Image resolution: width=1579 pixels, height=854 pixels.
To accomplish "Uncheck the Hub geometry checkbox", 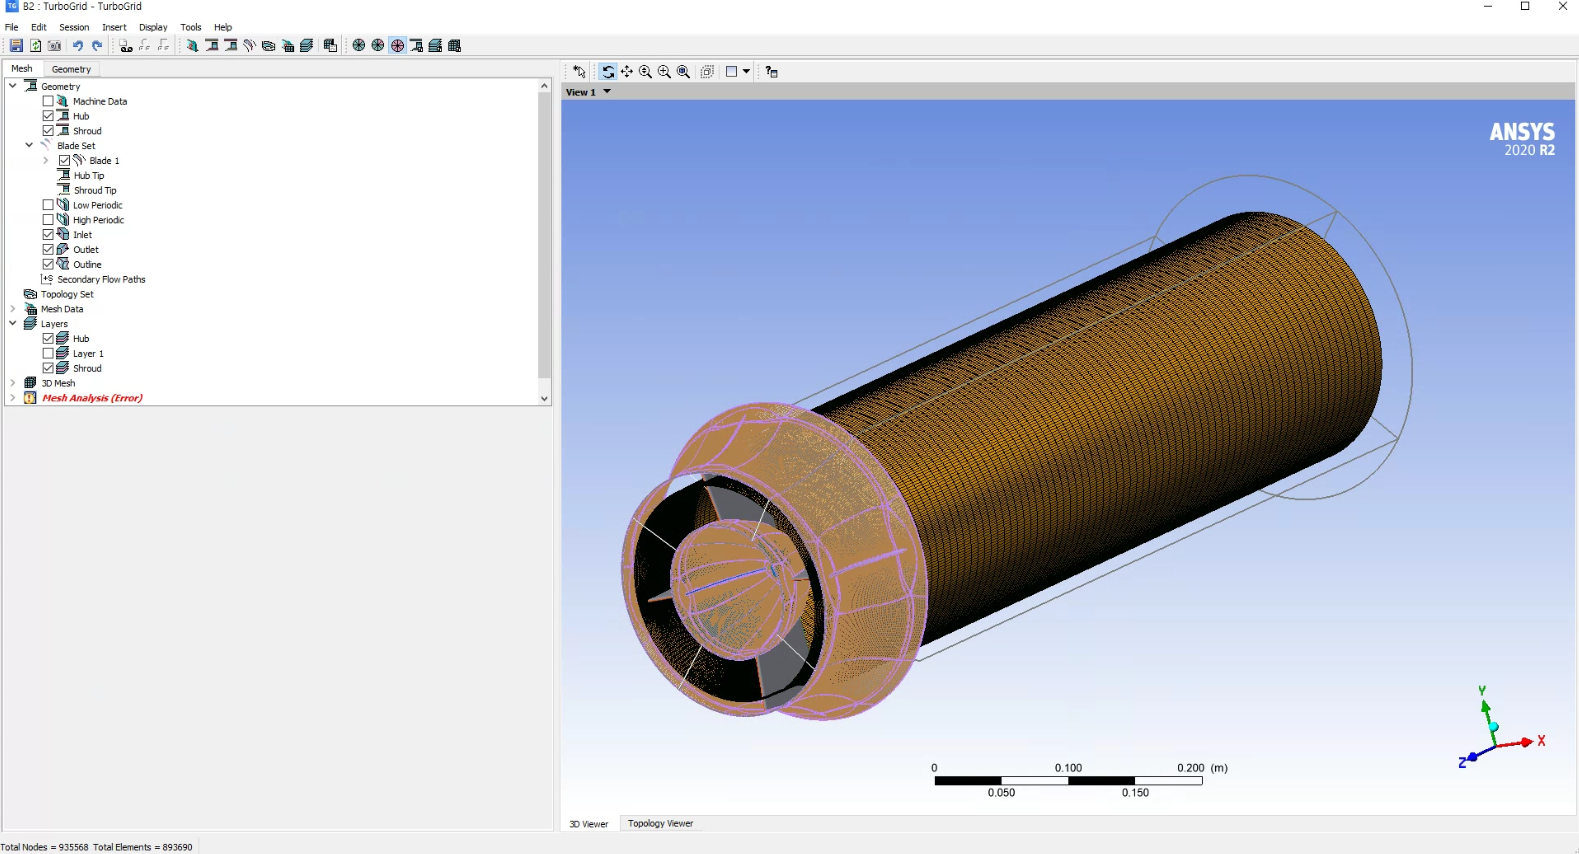I will (x=48, y=116).
